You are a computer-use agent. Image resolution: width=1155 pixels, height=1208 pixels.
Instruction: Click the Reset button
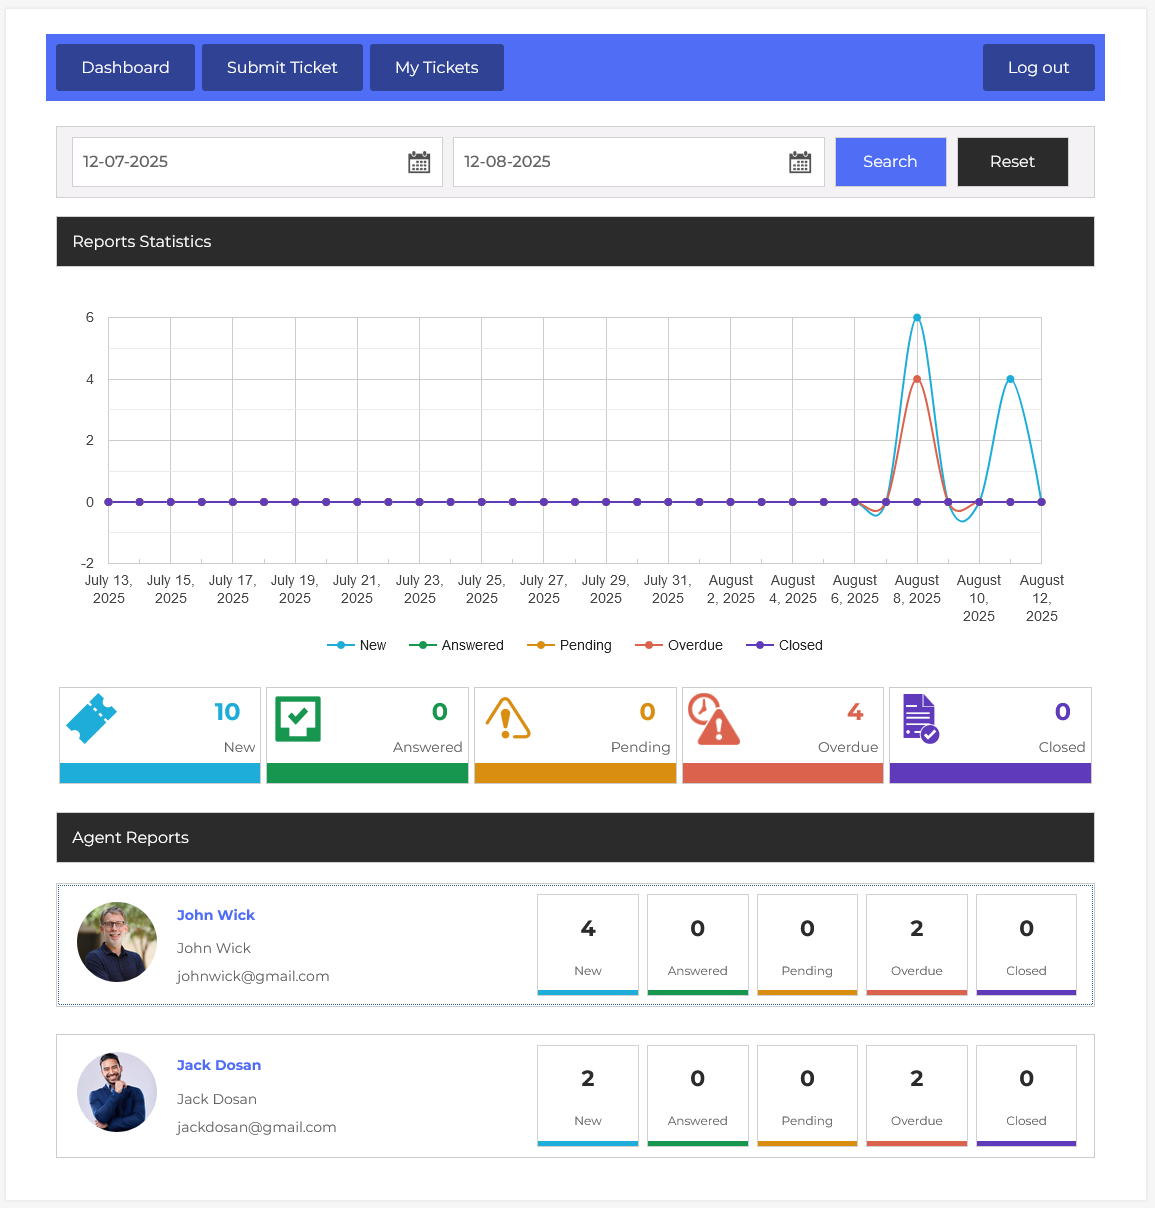[1012, 162]
